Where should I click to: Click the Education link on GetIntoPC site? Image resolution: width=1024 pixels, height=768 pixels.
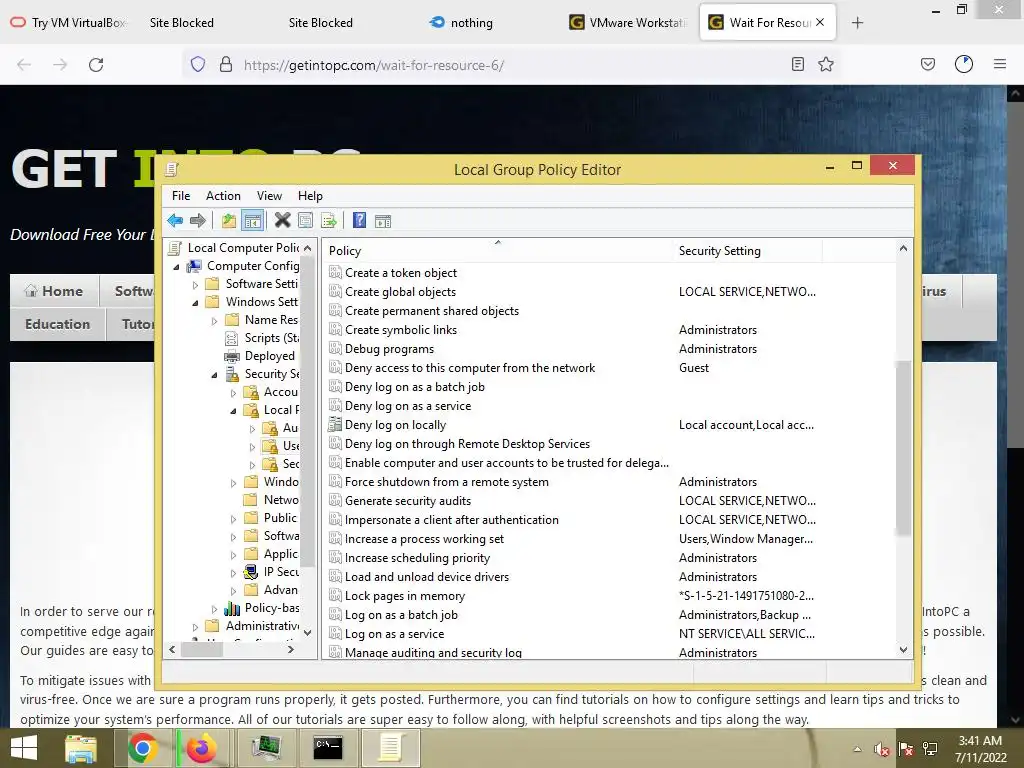point(57,325)
